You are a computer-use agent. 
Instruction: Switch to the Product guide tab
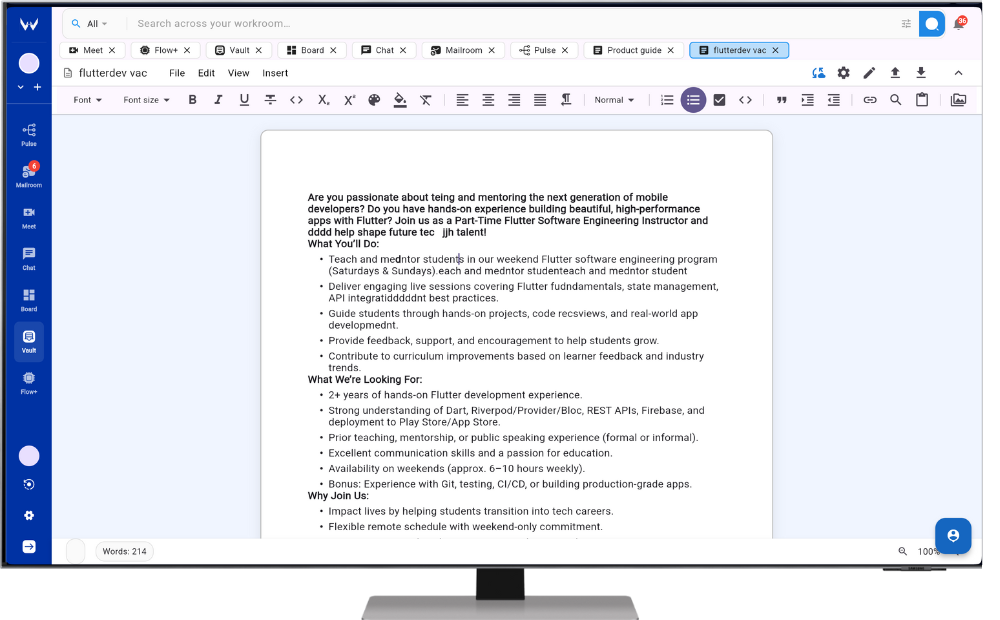click(x=634, y=50)
